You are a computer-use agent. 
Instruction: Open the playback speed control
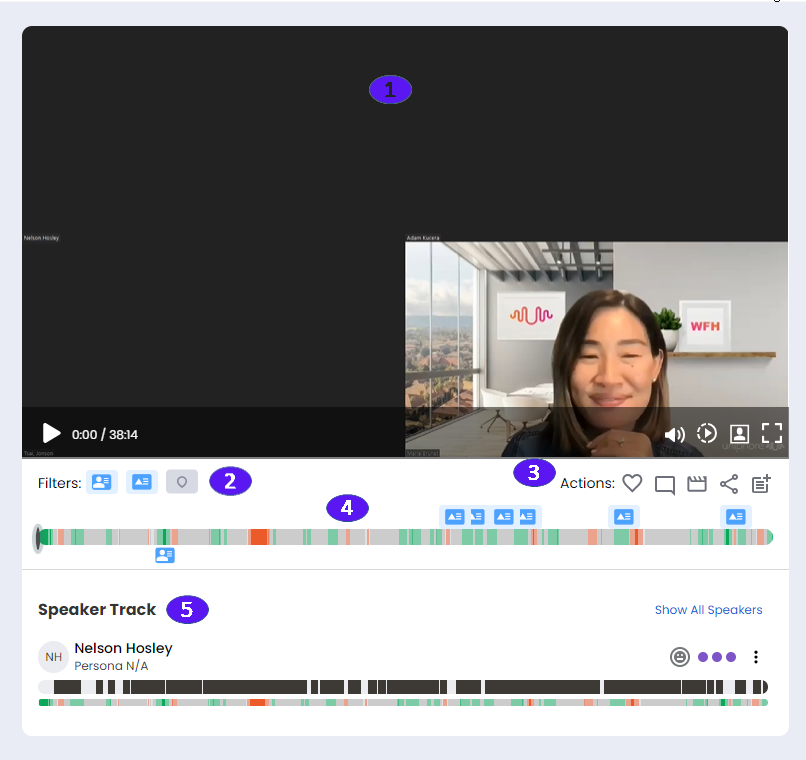pos(707,434)
